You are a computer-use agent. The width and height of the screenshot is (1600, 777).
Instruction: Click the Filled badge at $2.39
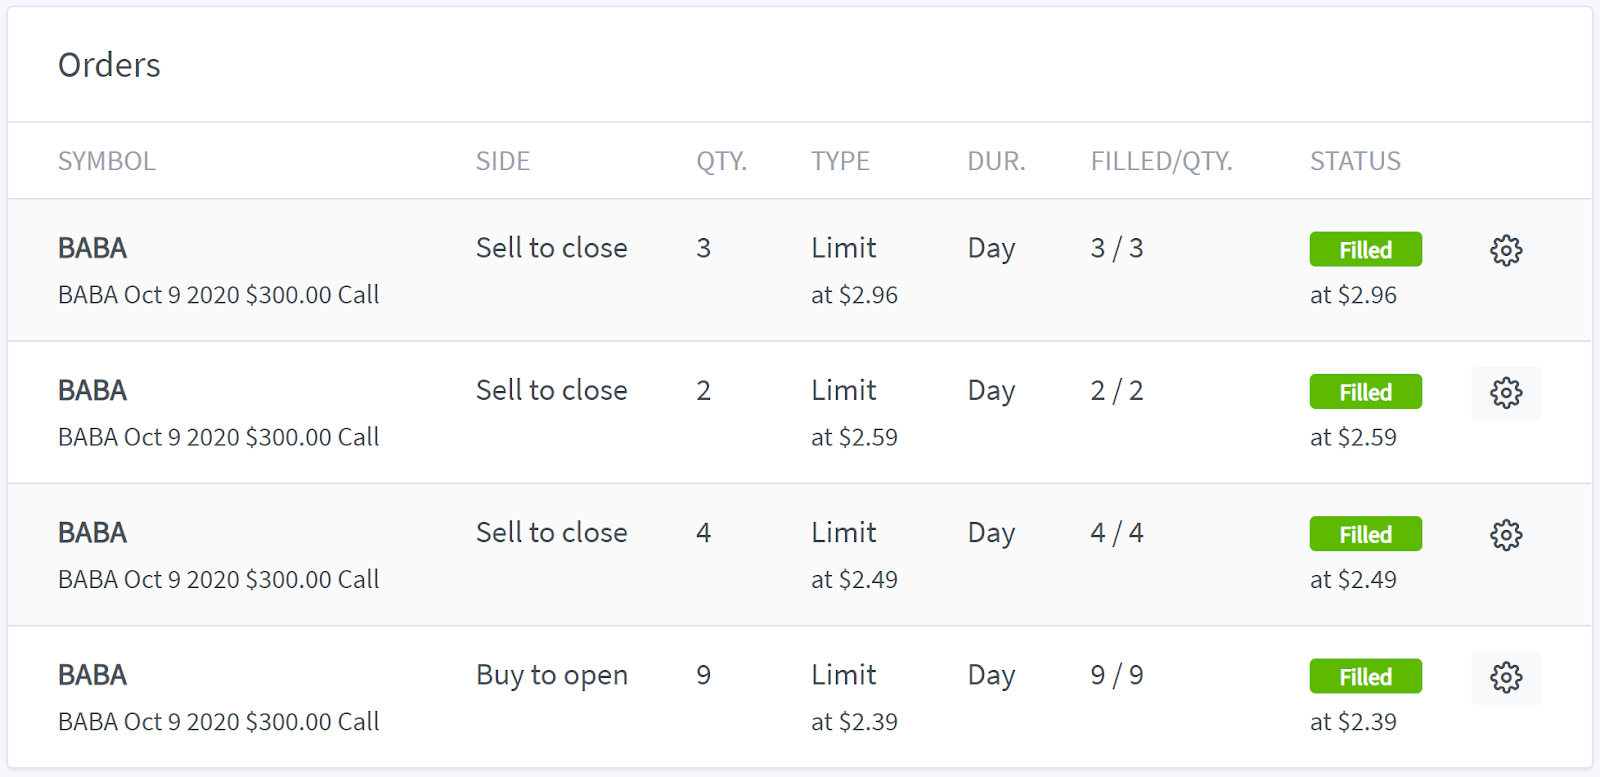coord(1365,677)
